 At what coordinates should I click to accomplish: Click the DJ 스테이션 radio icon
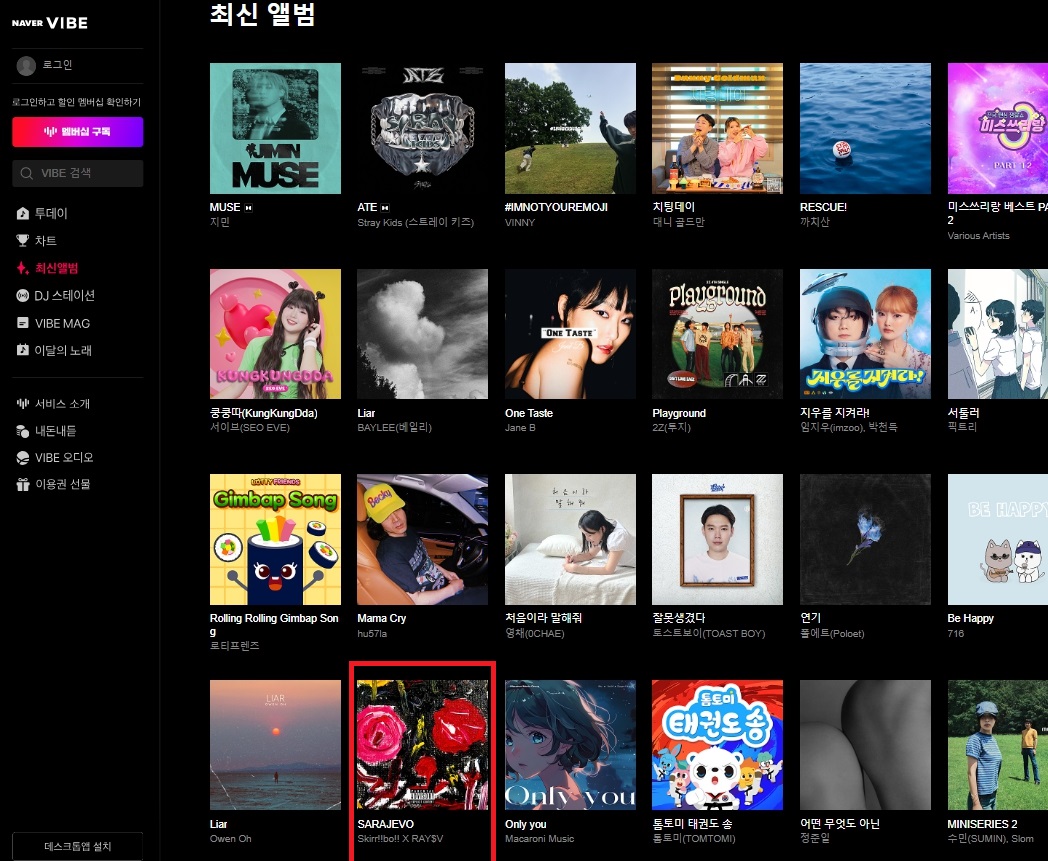pyautogui.click(x=23, y=295)
